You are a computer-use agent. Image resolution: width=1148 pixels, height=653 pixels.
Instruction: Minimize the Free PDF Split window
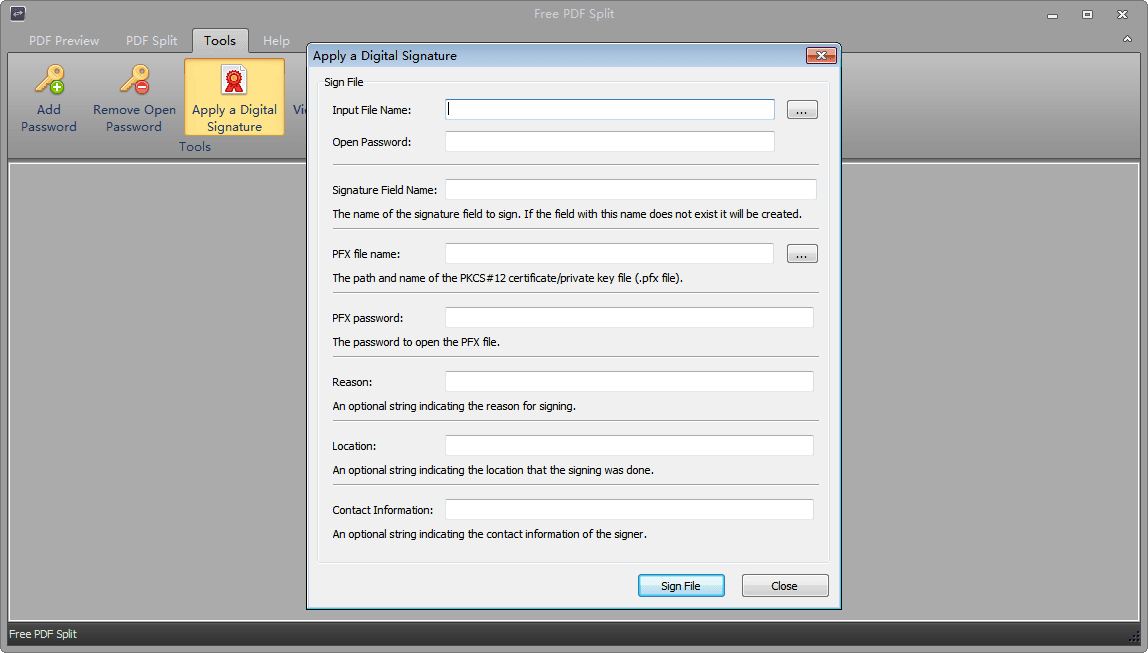coord(1052,15)
